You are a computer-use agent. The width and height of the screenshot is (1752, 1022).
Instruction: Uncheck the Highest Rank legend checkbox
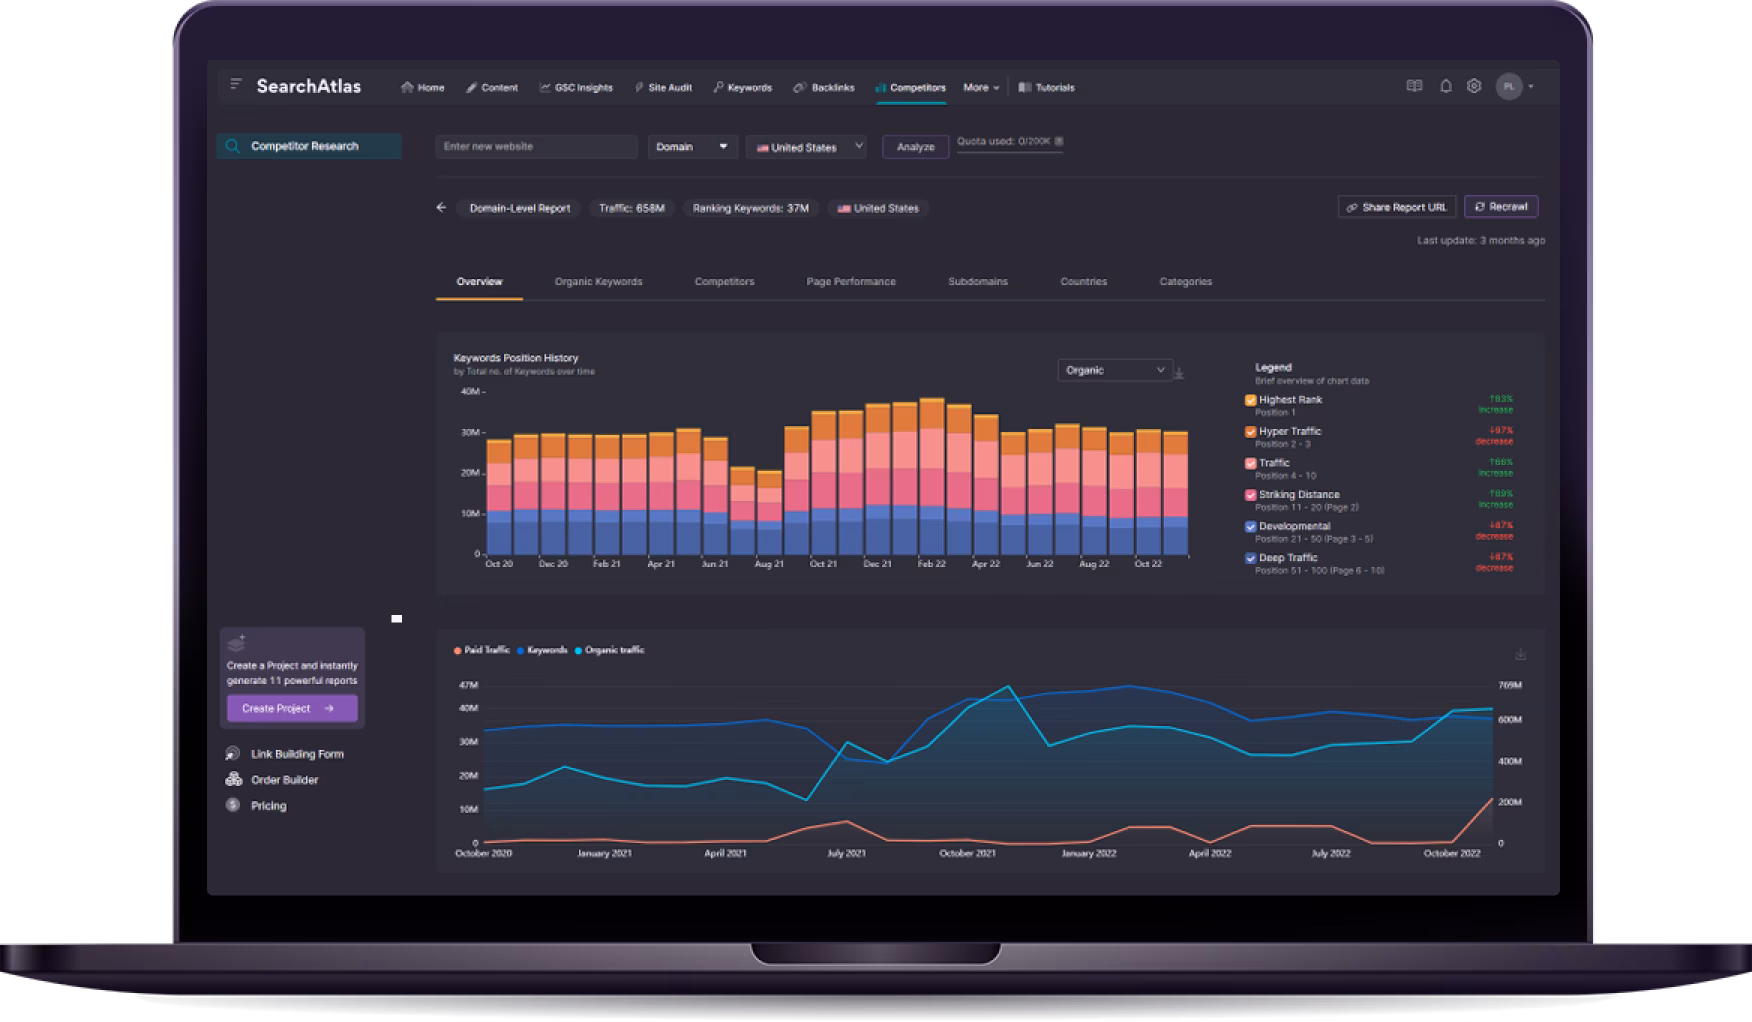click(x=1250, y=400)
